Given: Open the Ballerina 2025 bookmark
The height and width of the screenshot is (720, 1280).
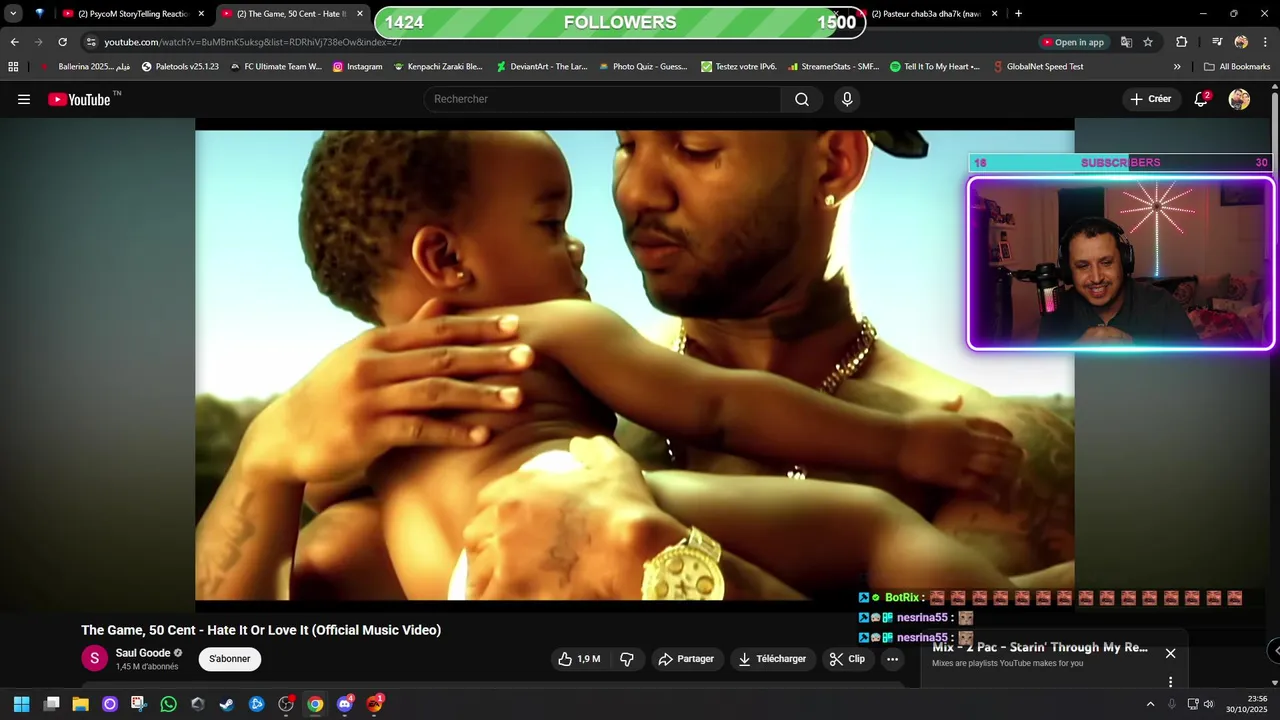Looking at the screenshot, I should pos(84,67).
